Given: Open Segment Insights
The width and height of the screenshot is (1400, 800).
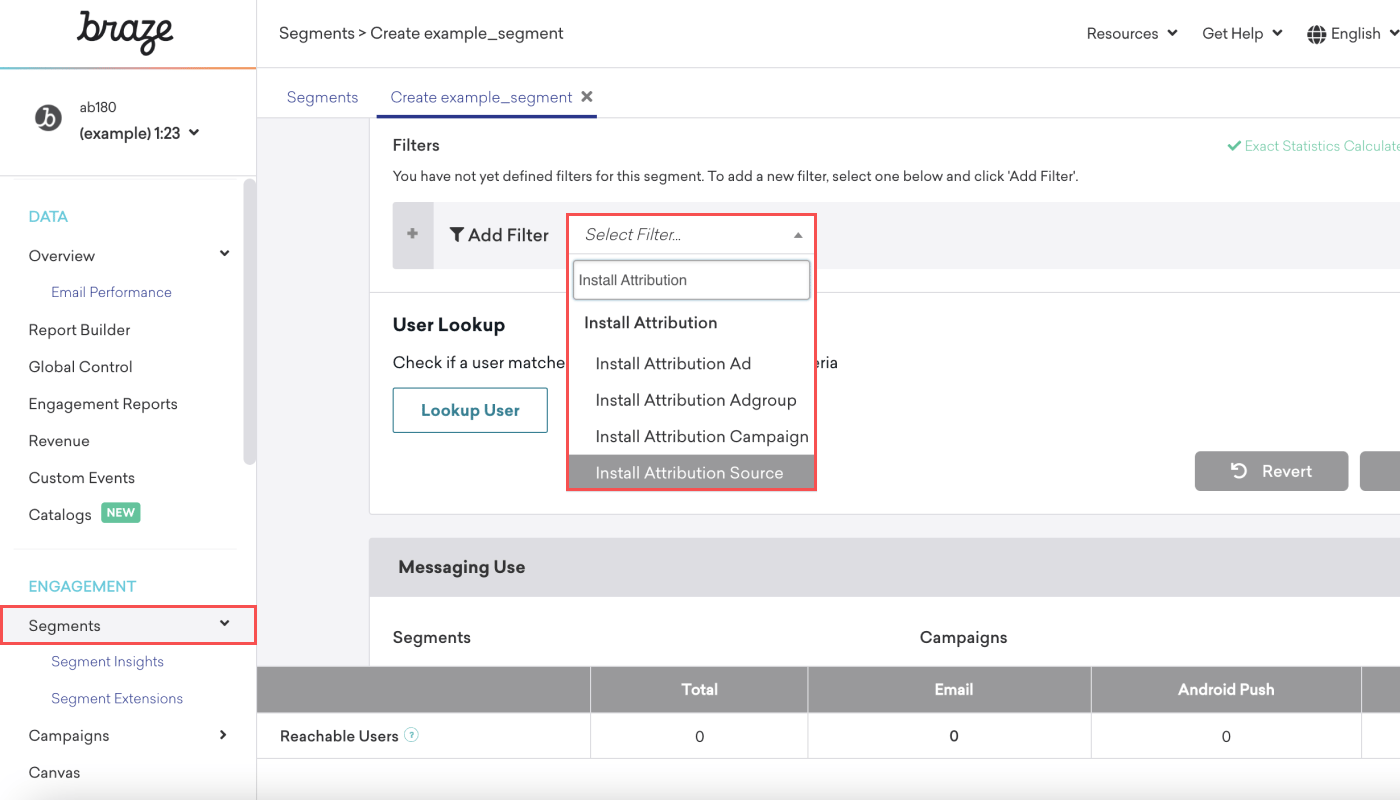Looking at the screenshot, I should coord(107,662).
